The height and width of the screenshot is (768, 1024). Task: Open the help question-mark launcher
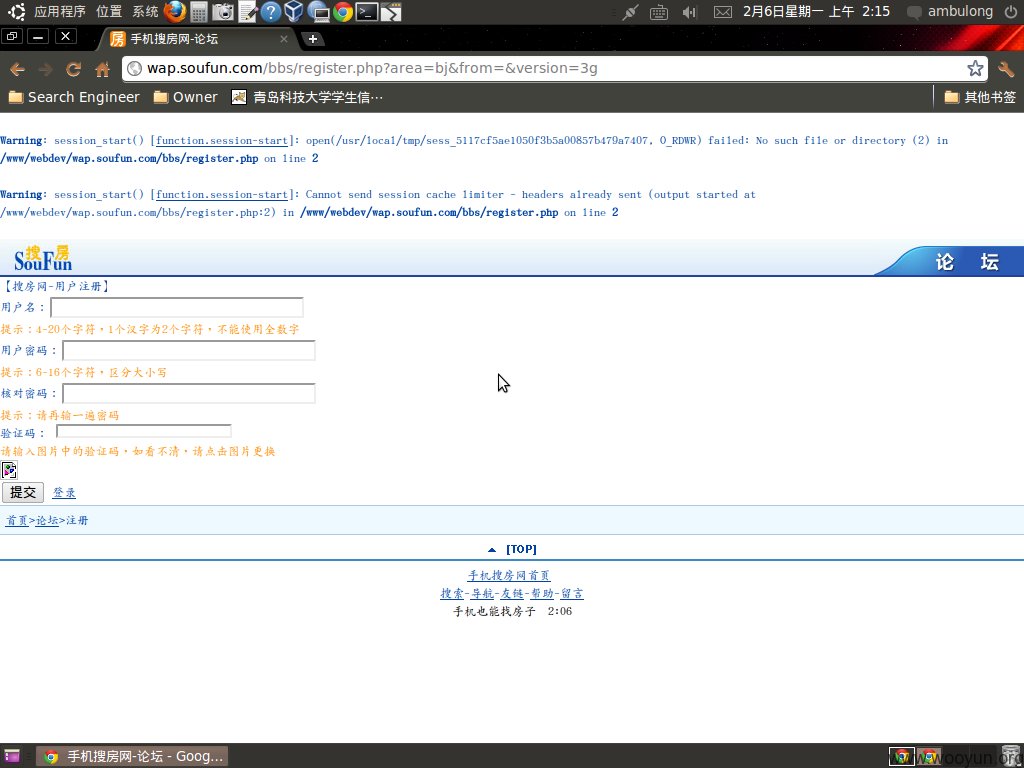tap(270, 12)
